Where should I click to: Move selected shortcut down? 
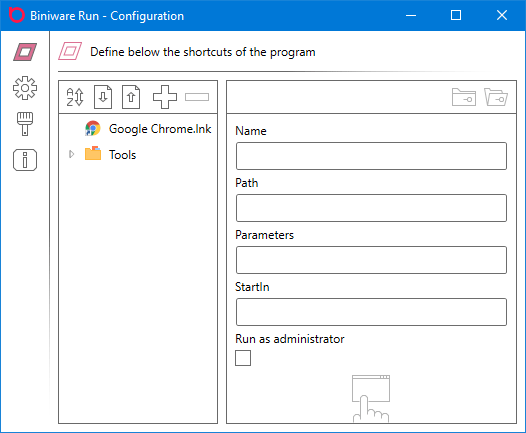click(103, 97)
